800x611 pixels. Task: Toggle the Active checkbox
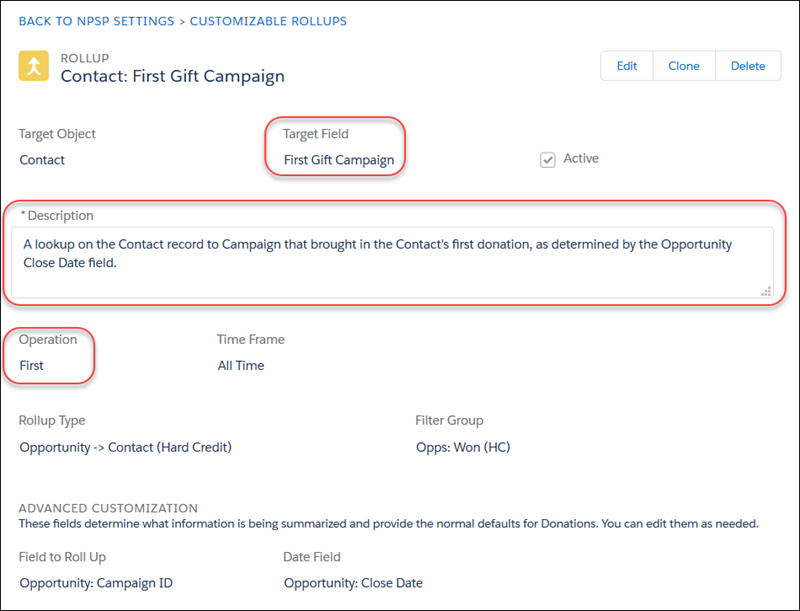(547, 160)
